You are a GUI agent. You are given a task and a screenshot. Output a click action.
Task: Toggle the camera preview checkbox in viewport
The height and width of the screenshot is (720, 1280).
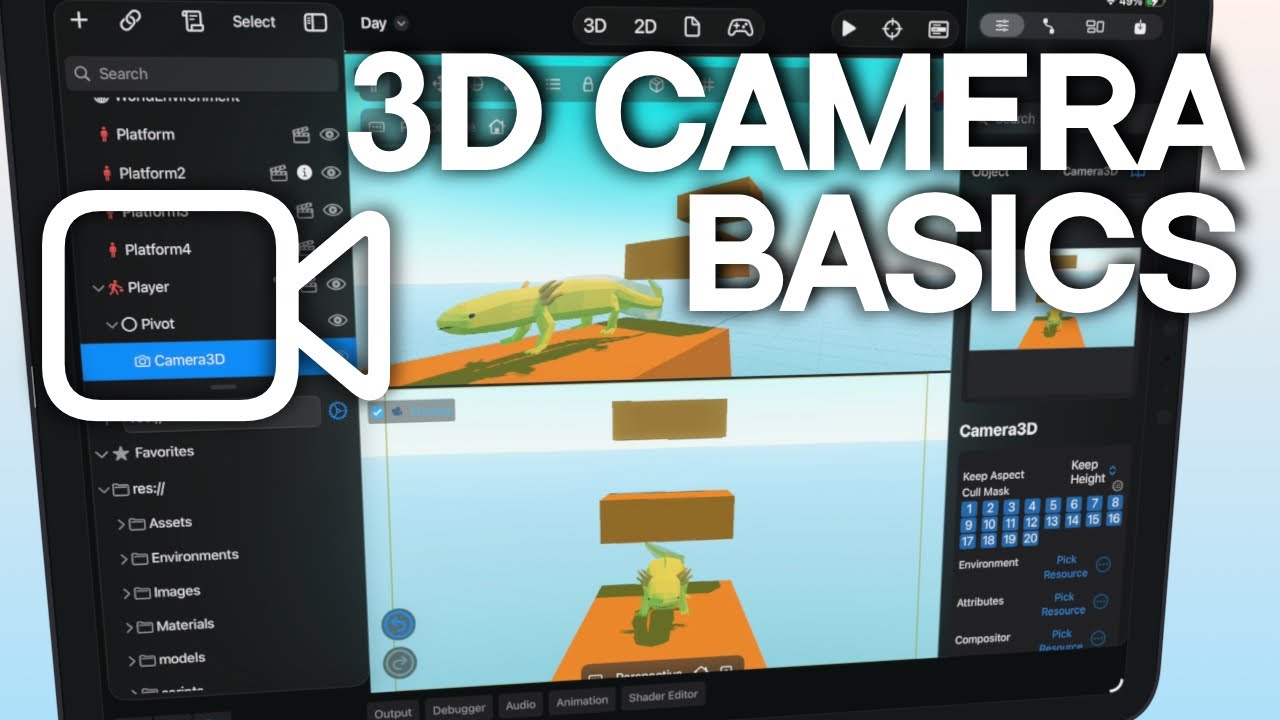coord(378,412)
